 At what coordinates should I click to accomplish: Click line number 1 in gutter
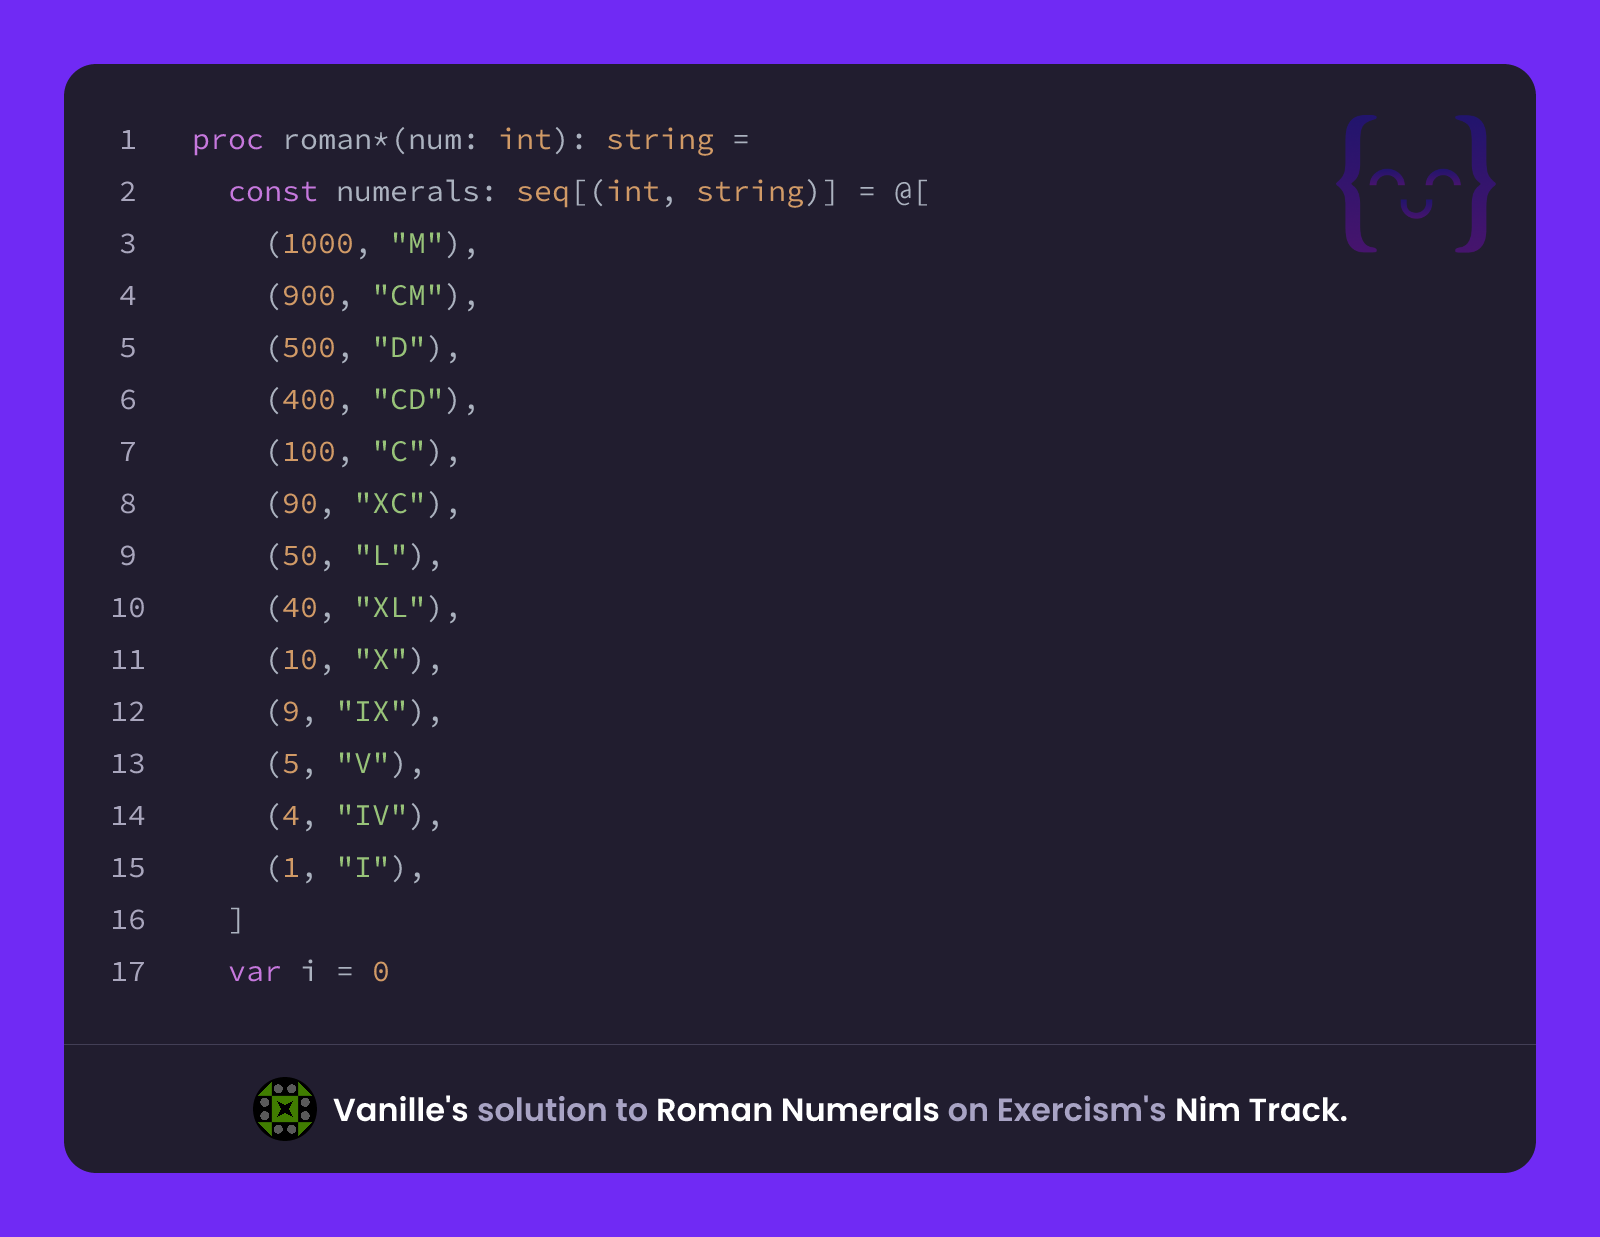128,140
